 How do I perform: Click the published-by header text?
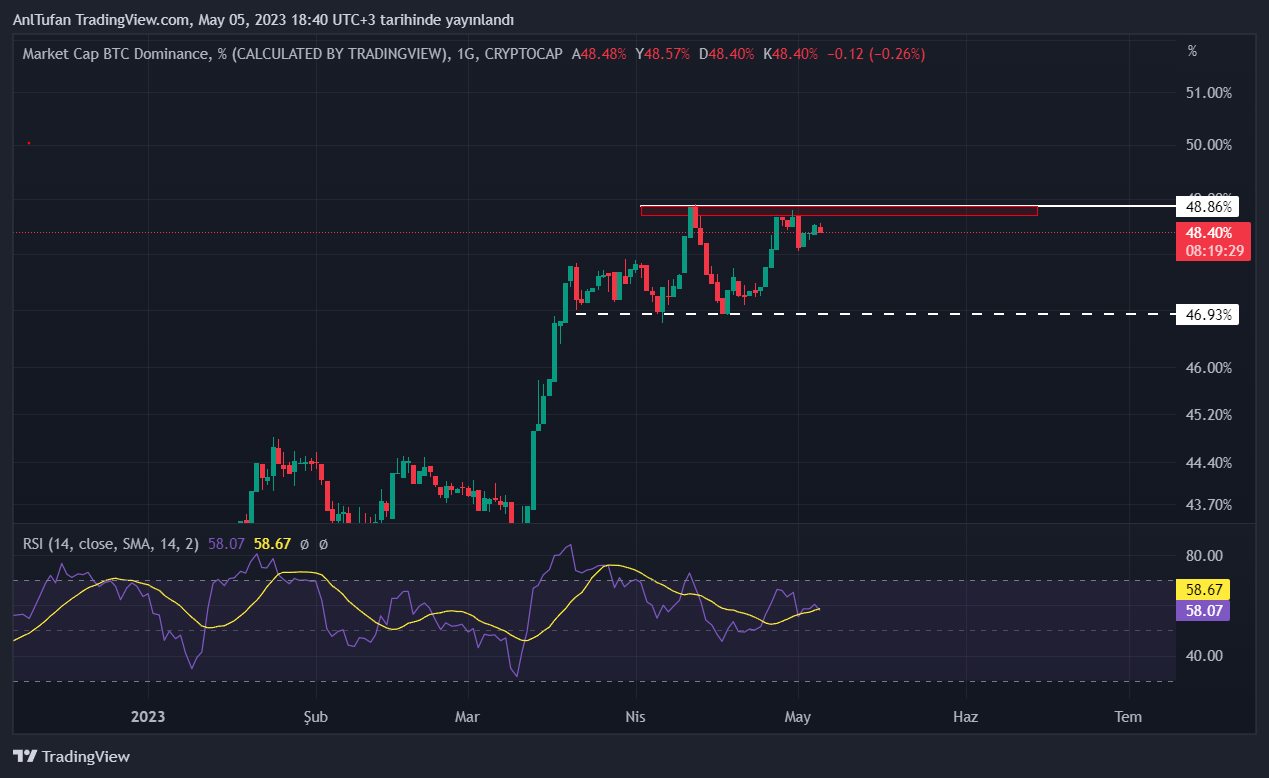[x=264, y=20]
